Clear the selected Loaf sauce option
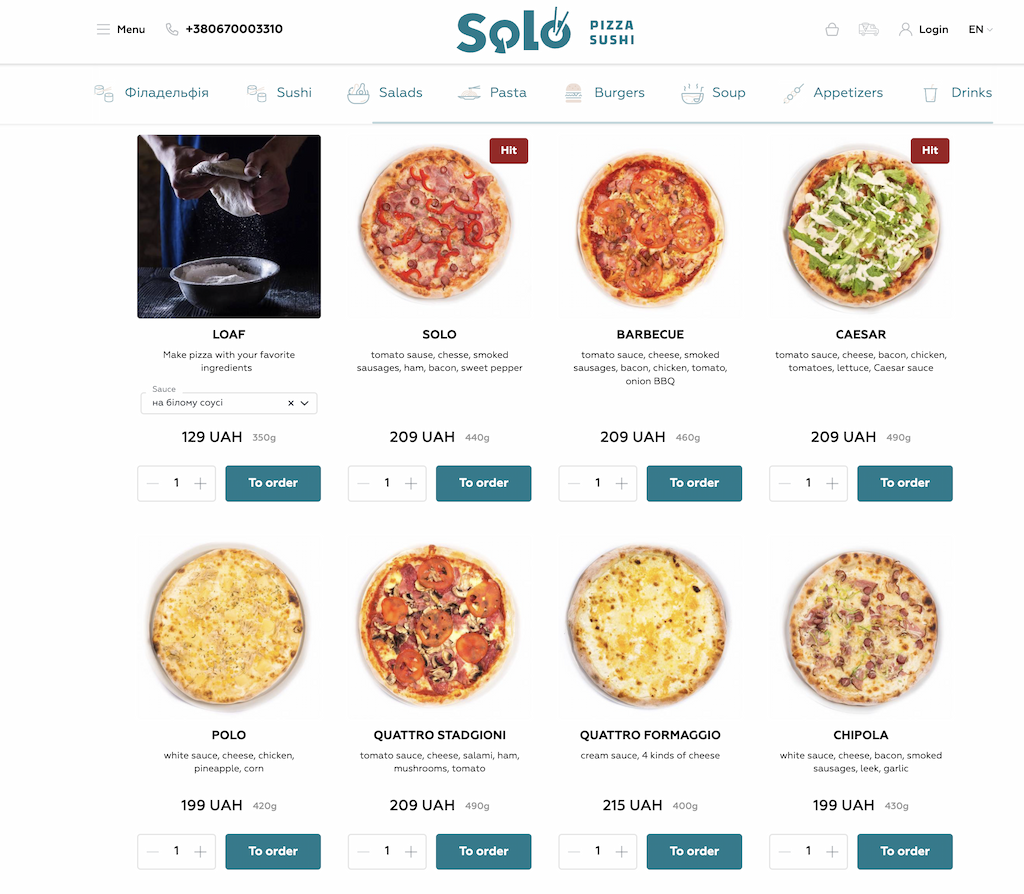This screenshot has width=1024, height=894. tap(291, 403)
